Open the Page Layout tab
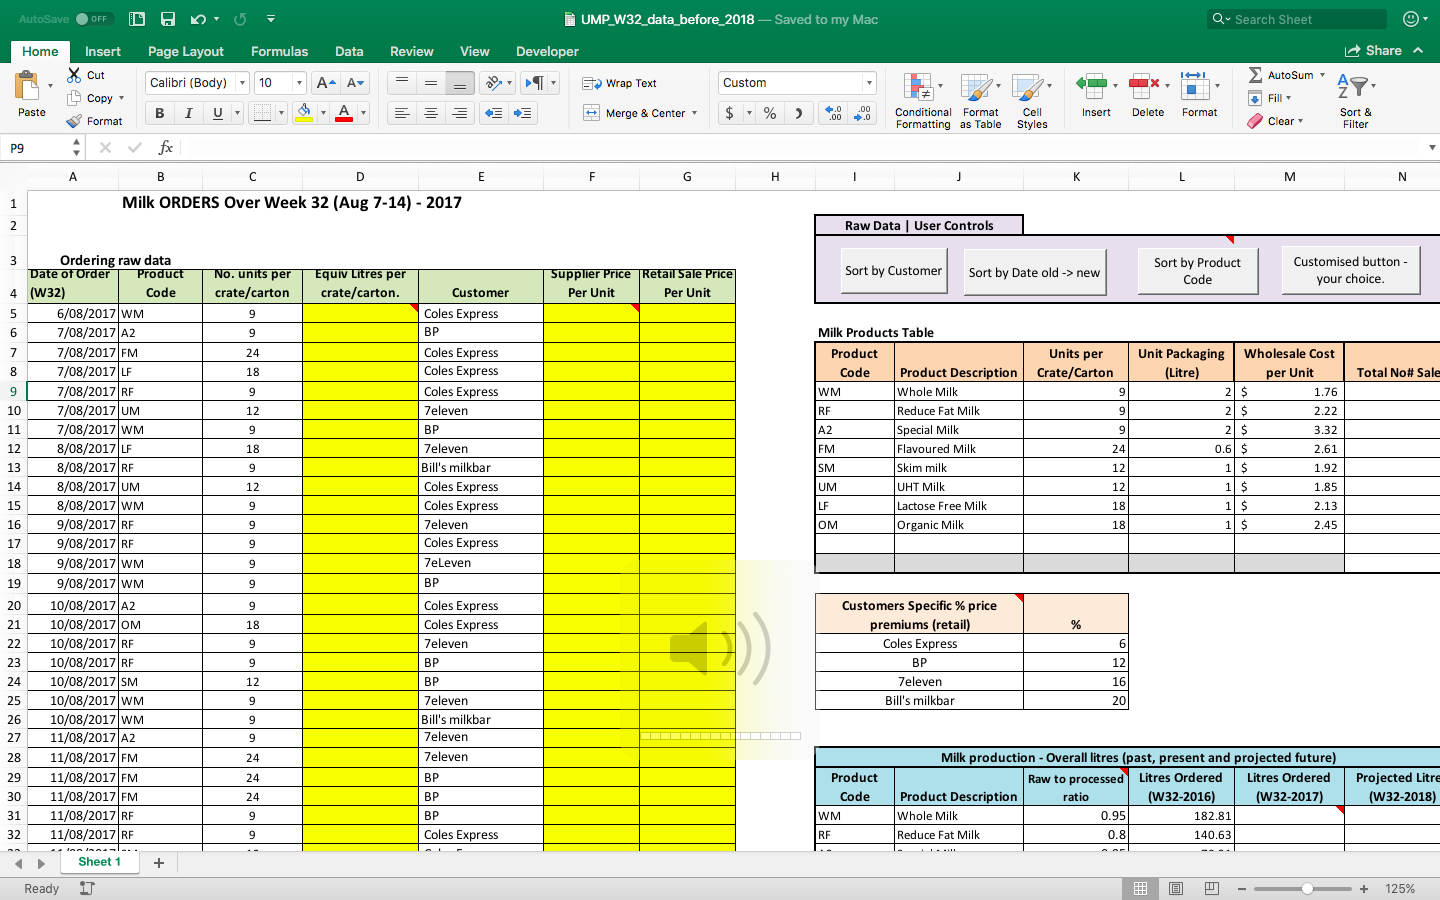This screenshot has height=900, width=1440. (186, 51)
